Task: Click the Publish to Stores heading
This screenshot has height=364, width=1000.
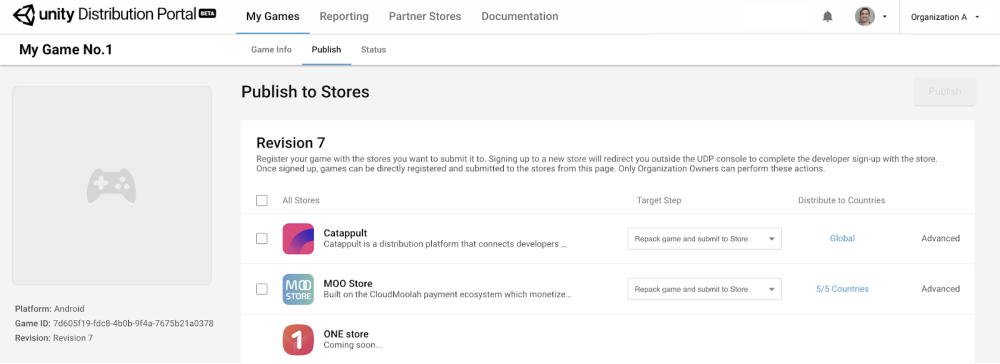Action: pyautogui.click(x=305, y=92)
